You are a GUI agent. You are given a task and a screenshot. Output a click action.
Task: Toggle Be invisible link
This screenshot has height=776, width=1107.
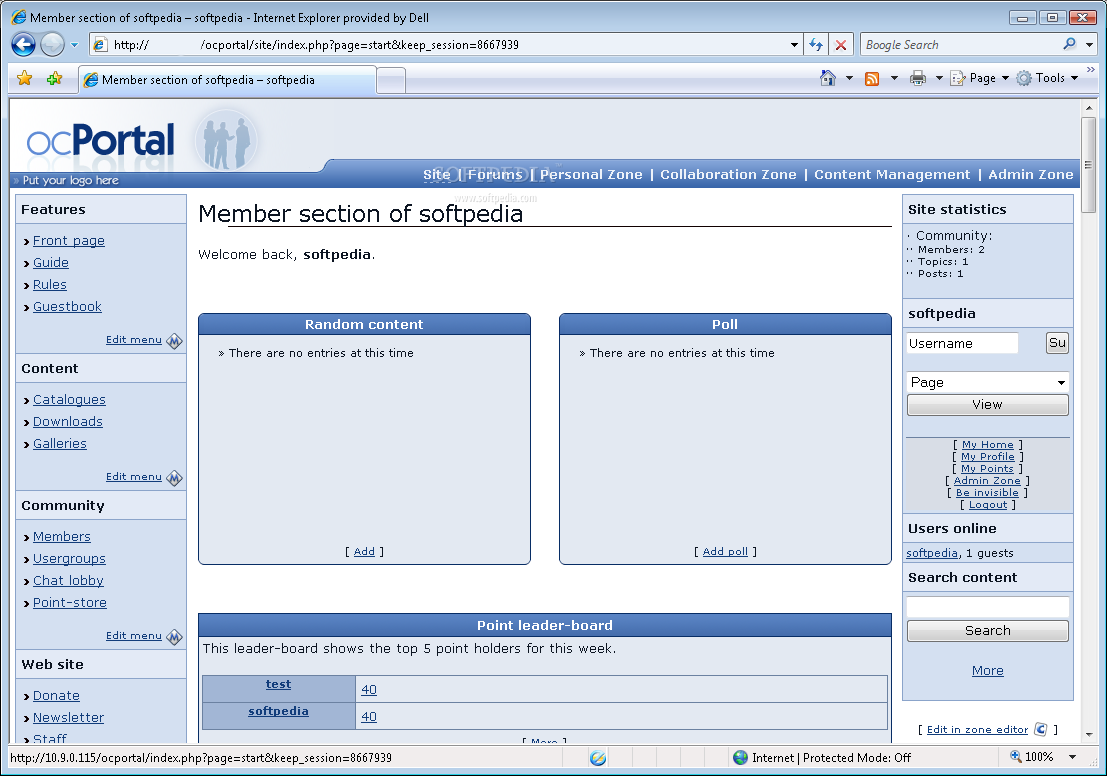tap(987, 493)
